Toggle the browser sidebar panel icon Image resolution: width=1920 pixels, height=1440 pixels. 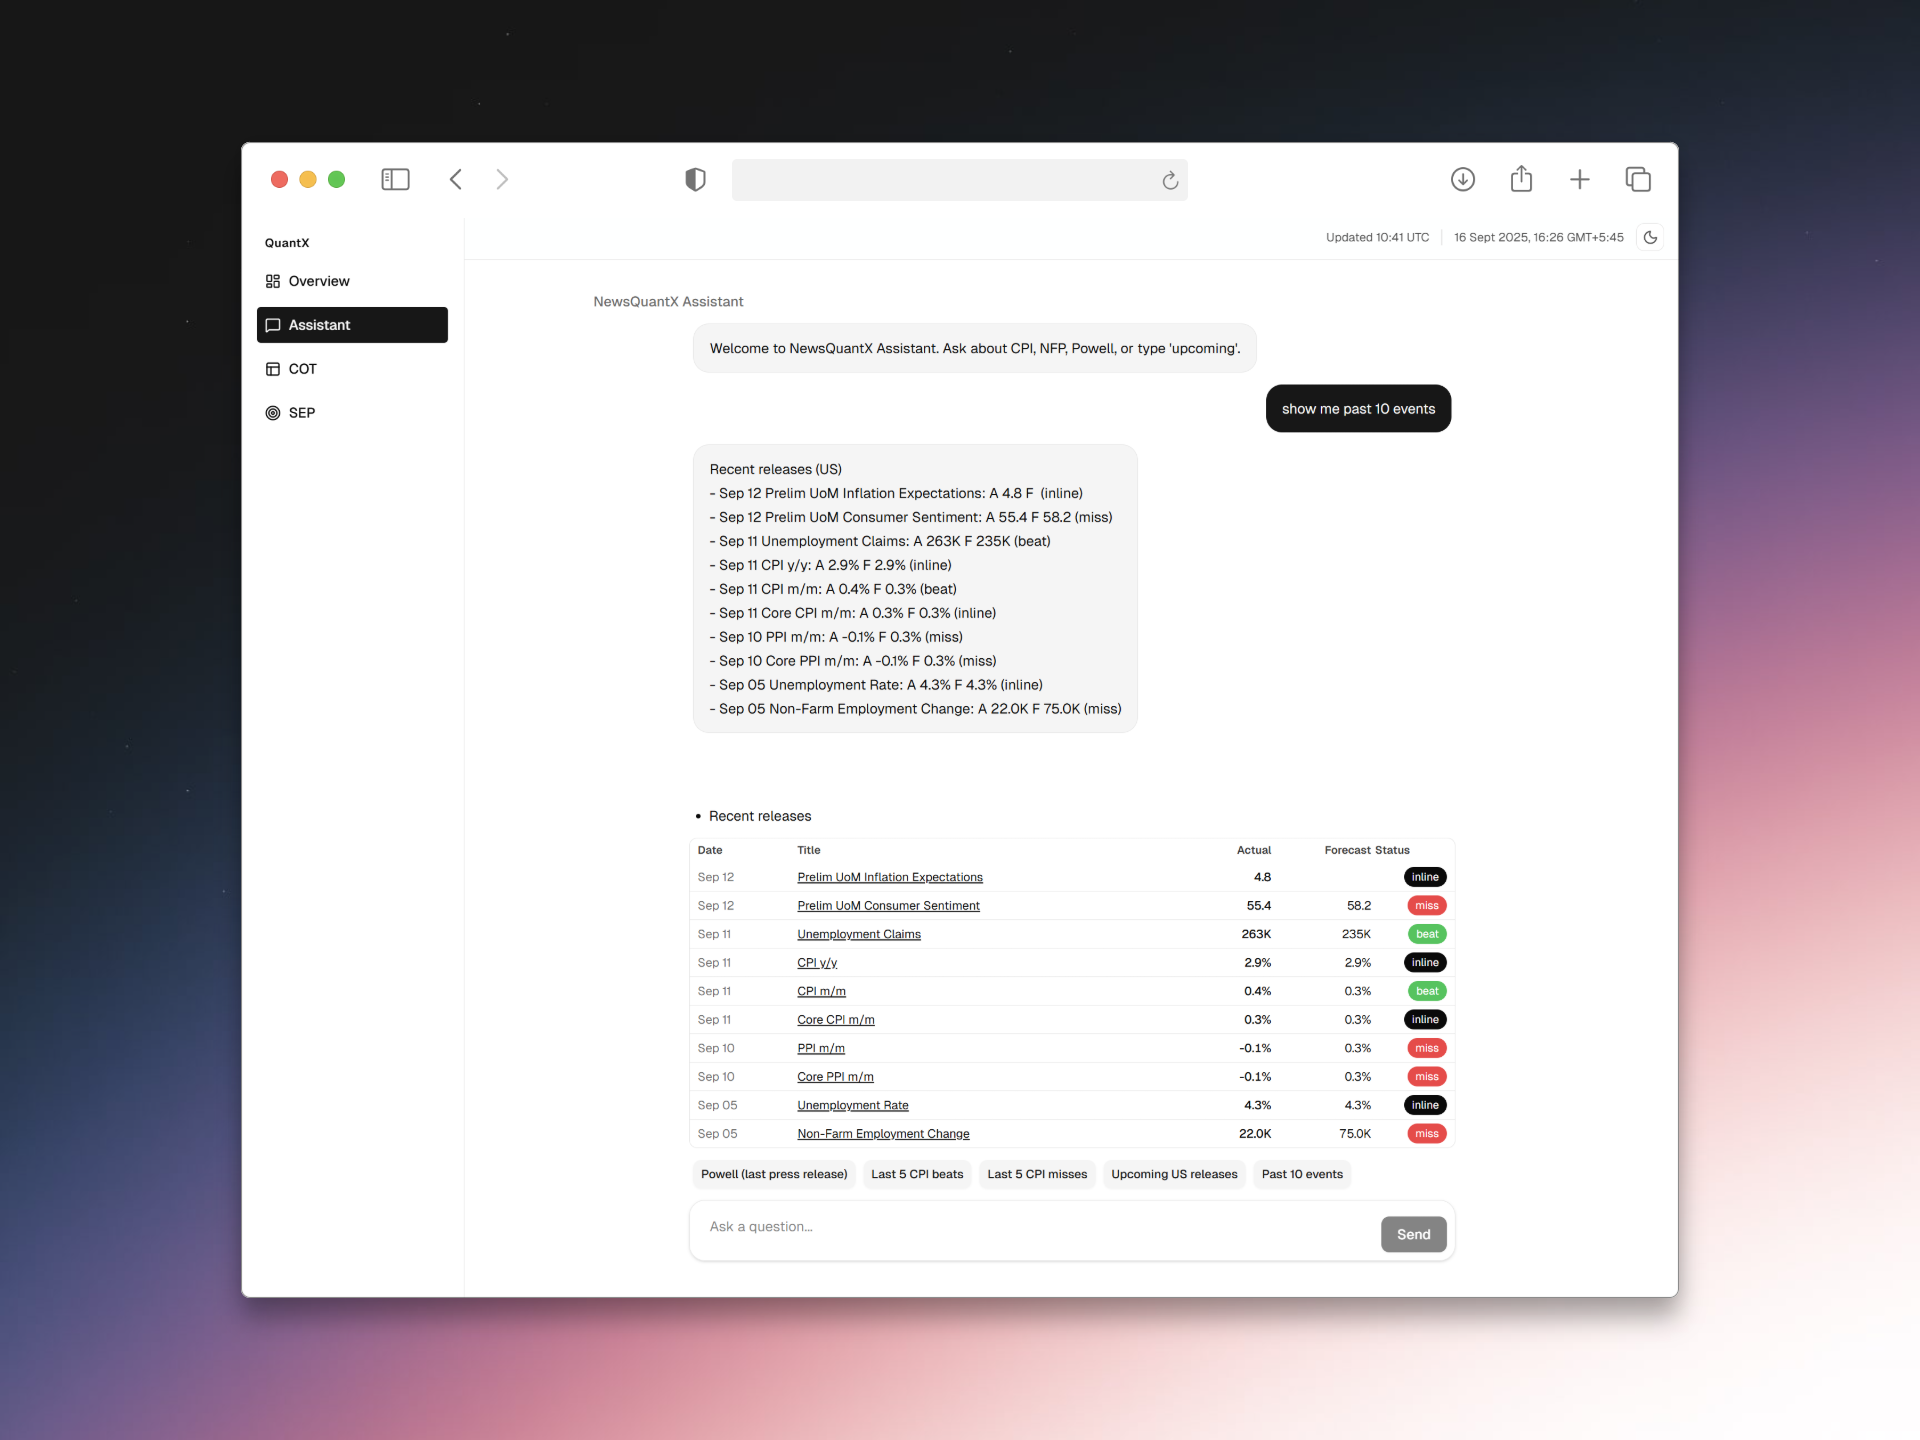click(x=395, y=179)
